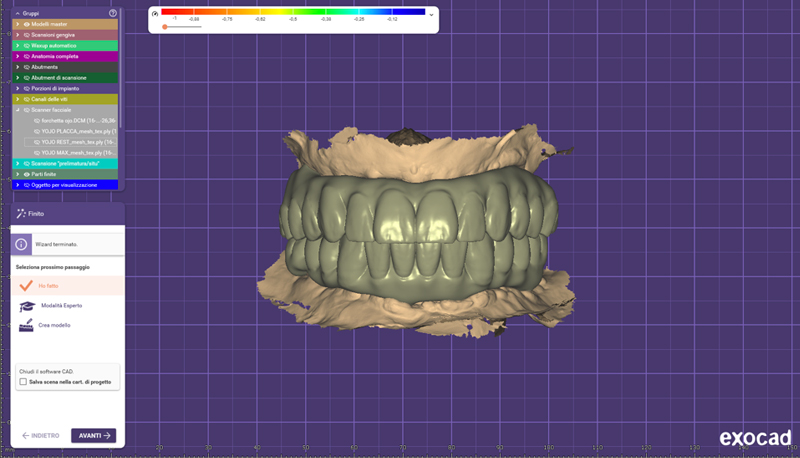
Task: Hide the Modelli master group
Action: coord(26,24)
